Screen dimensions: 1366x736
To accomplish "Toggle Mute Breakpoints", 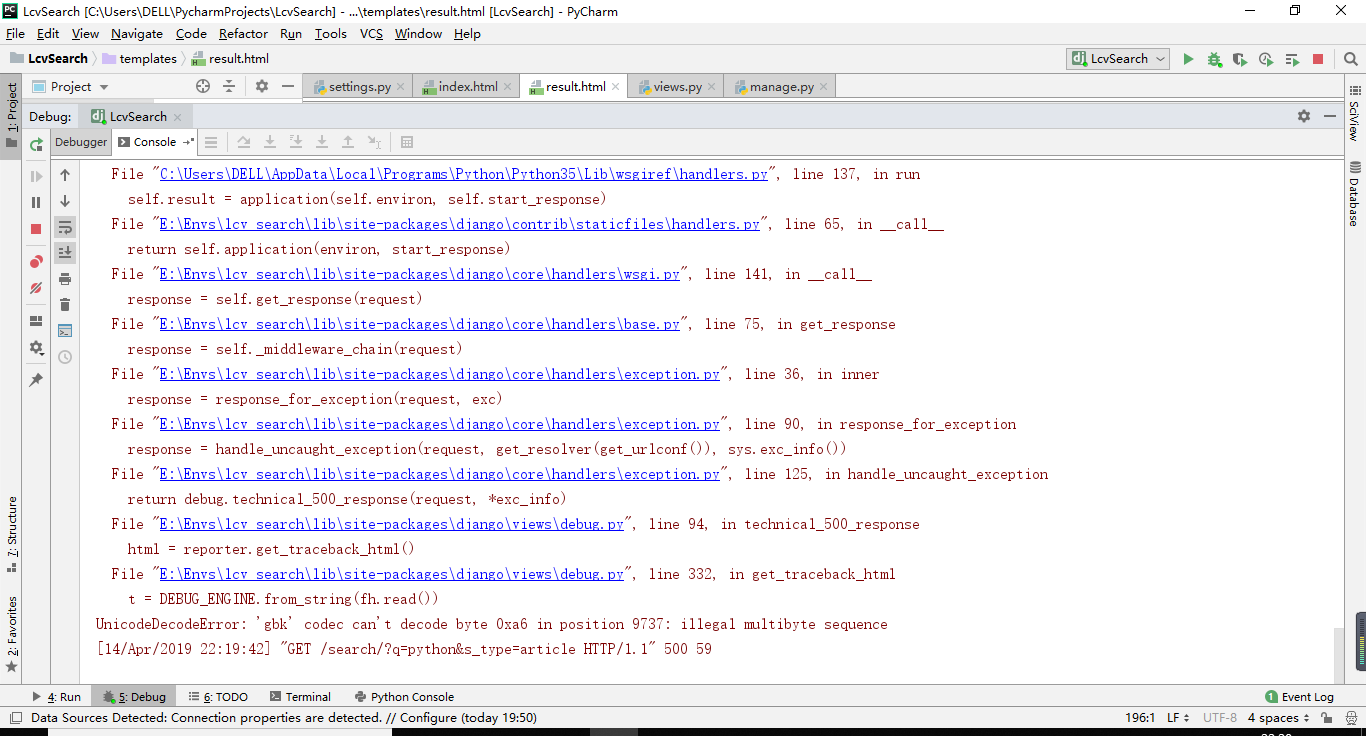I will click(x=37, y=288).
